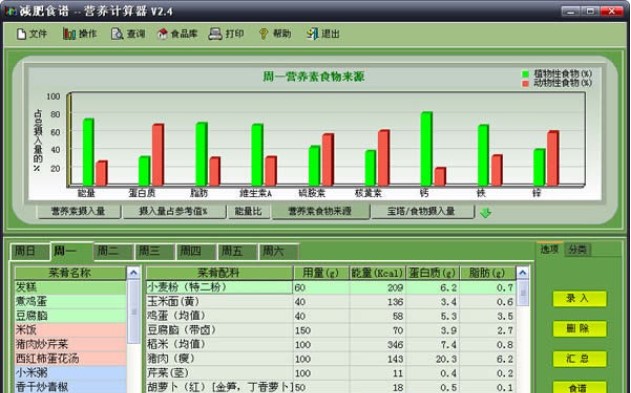The image size is (631, 393).
Task: Open the 查询 search icon
Action: click(x=117, y=34)
